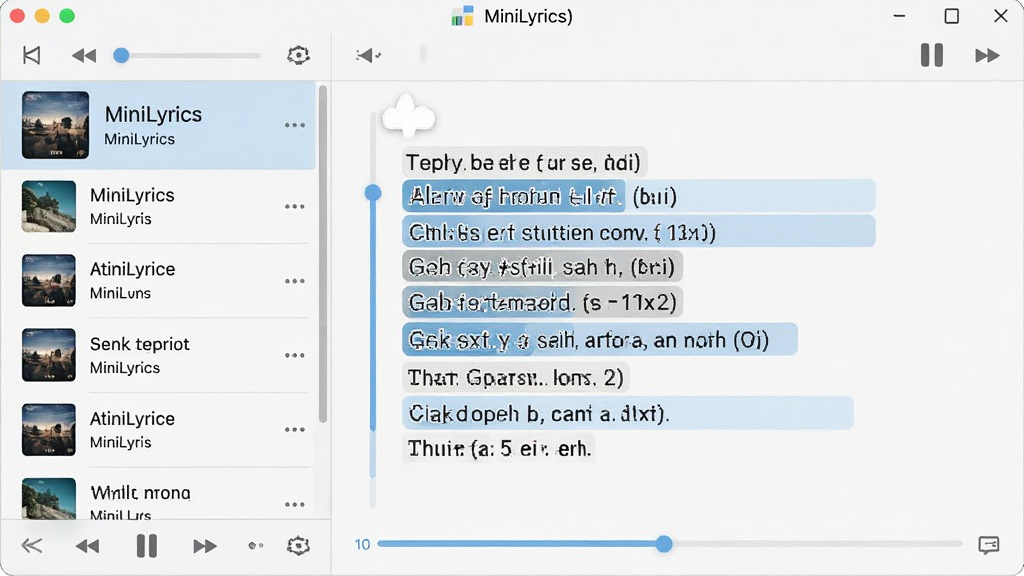Open more options for AtiniLyrice with subtitle MiniLyris
The height and width of the screenshot is (576, 1024).
[x=295, y=430]
